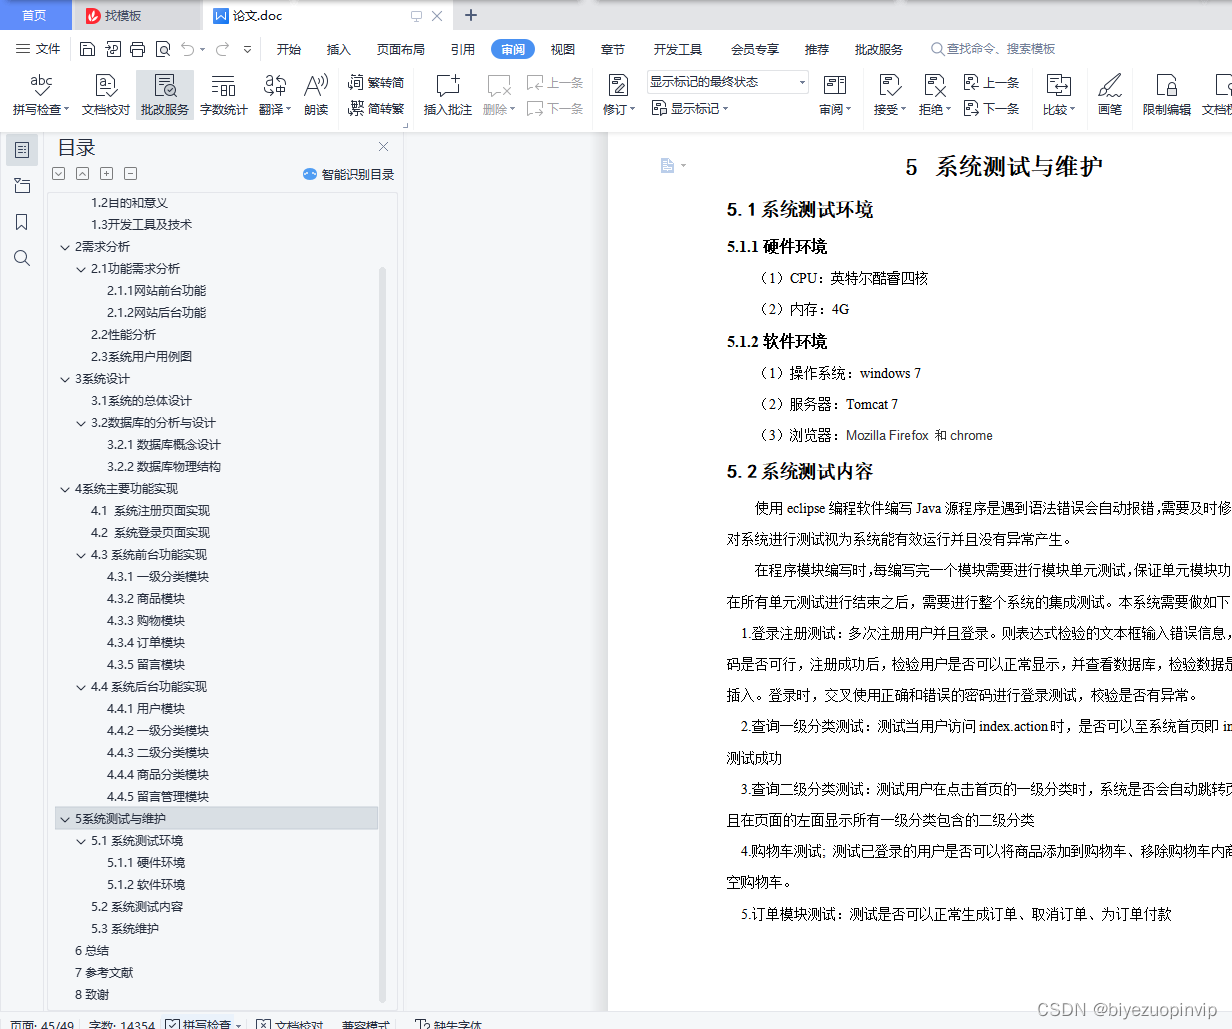The height and width of the screenshot is (1029, 1232).
Task: Click the Redo arrow icon
Action: click(x=222, y=49)
